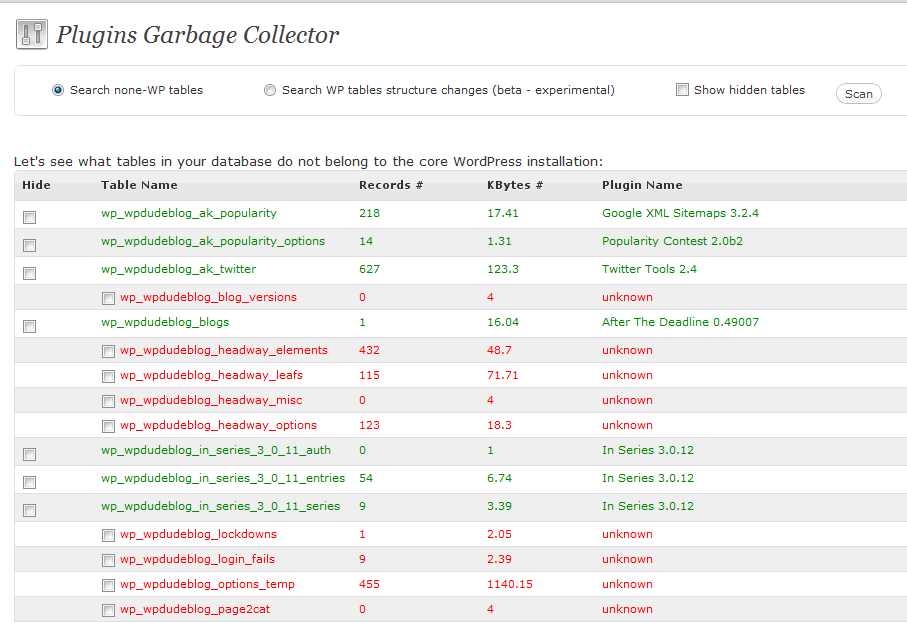The image size is (907, 622).
Task: Click the 432 records value
Action: [369, 350]
